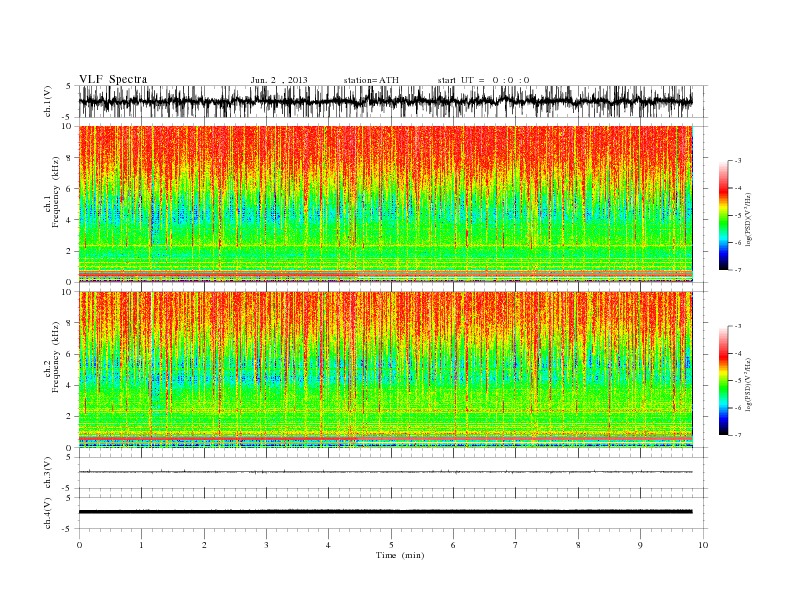
Task: Click the "2" kHz tick of ch.2 spectrogram
Action: coord(70,416)
